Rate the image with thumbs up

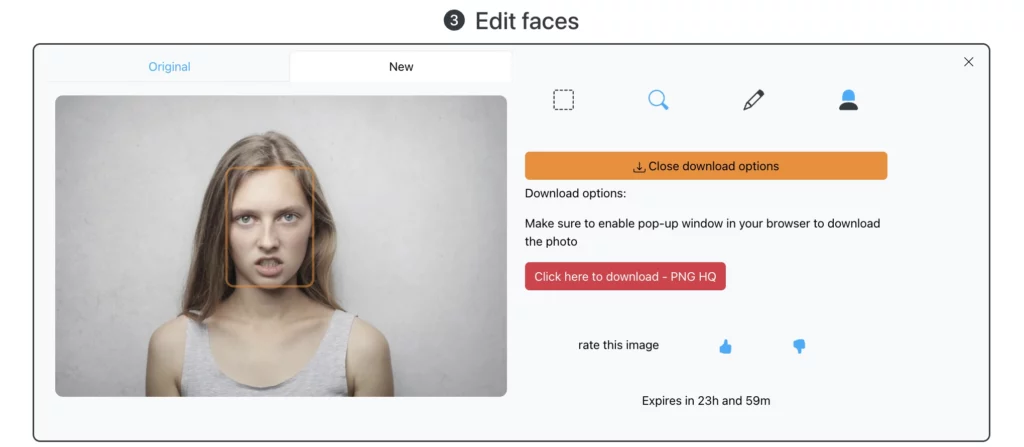point(725,346)
